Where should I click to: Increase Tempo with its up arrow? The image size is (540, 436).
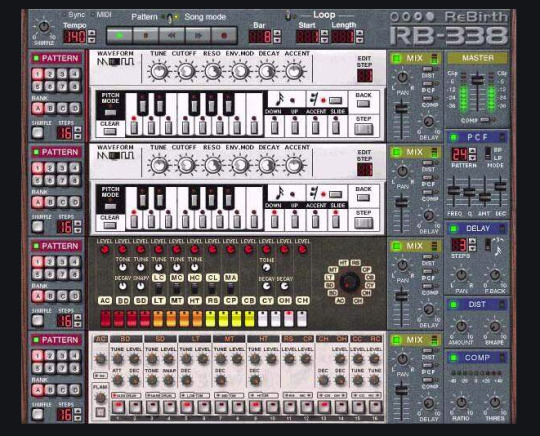tap(92, 33)
